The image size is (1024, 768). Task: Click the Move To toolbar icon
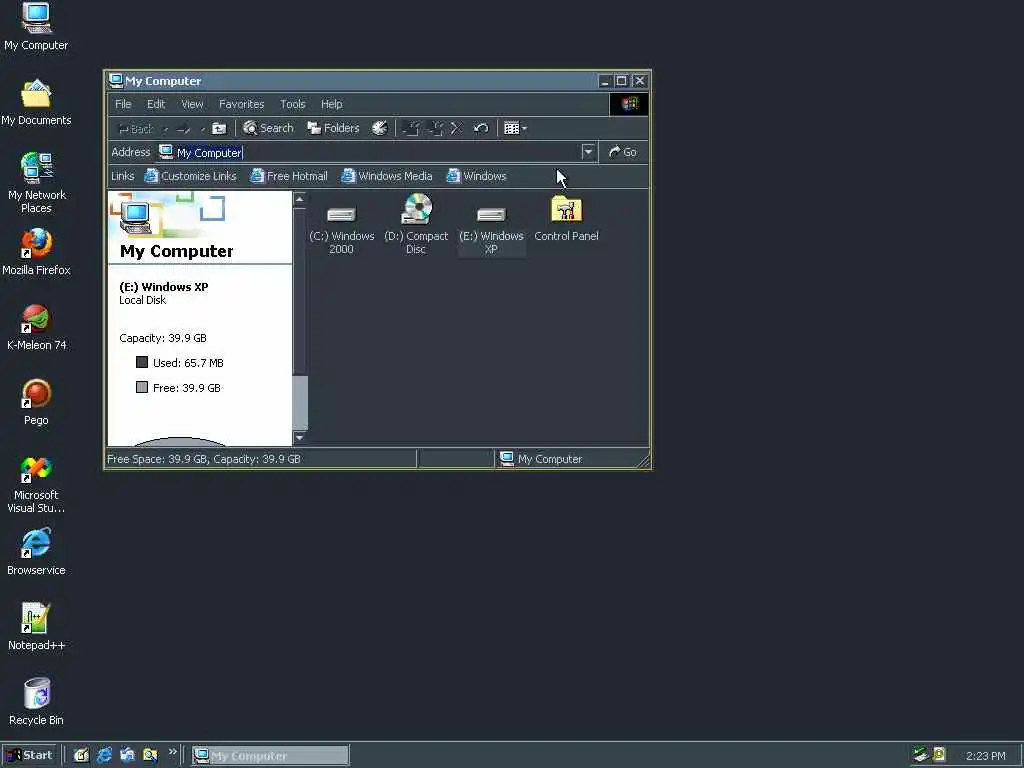tap(411, 128)
